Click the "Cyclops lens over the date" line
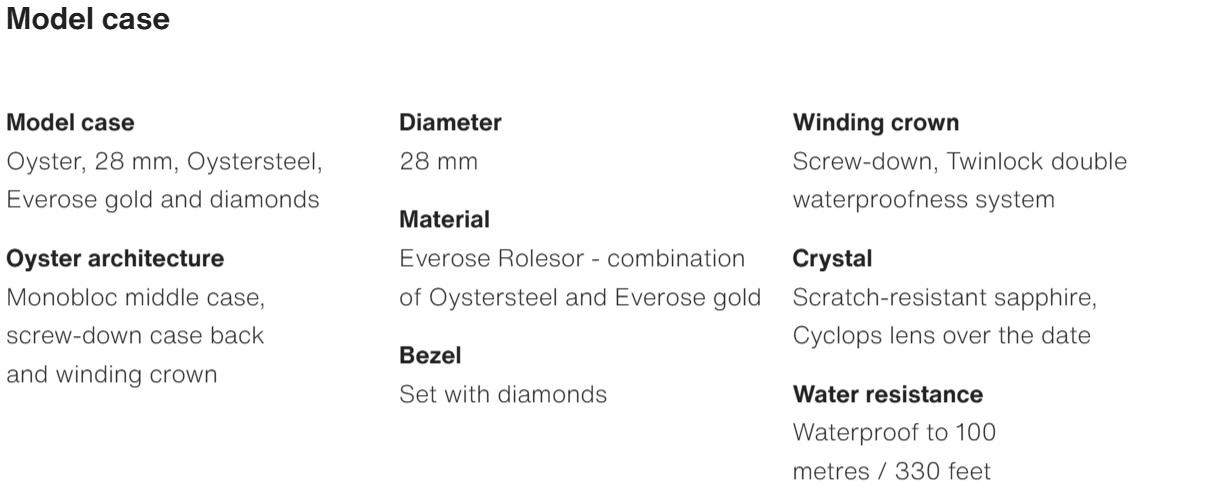This screenshot has width=1232, height=486. 941,335
